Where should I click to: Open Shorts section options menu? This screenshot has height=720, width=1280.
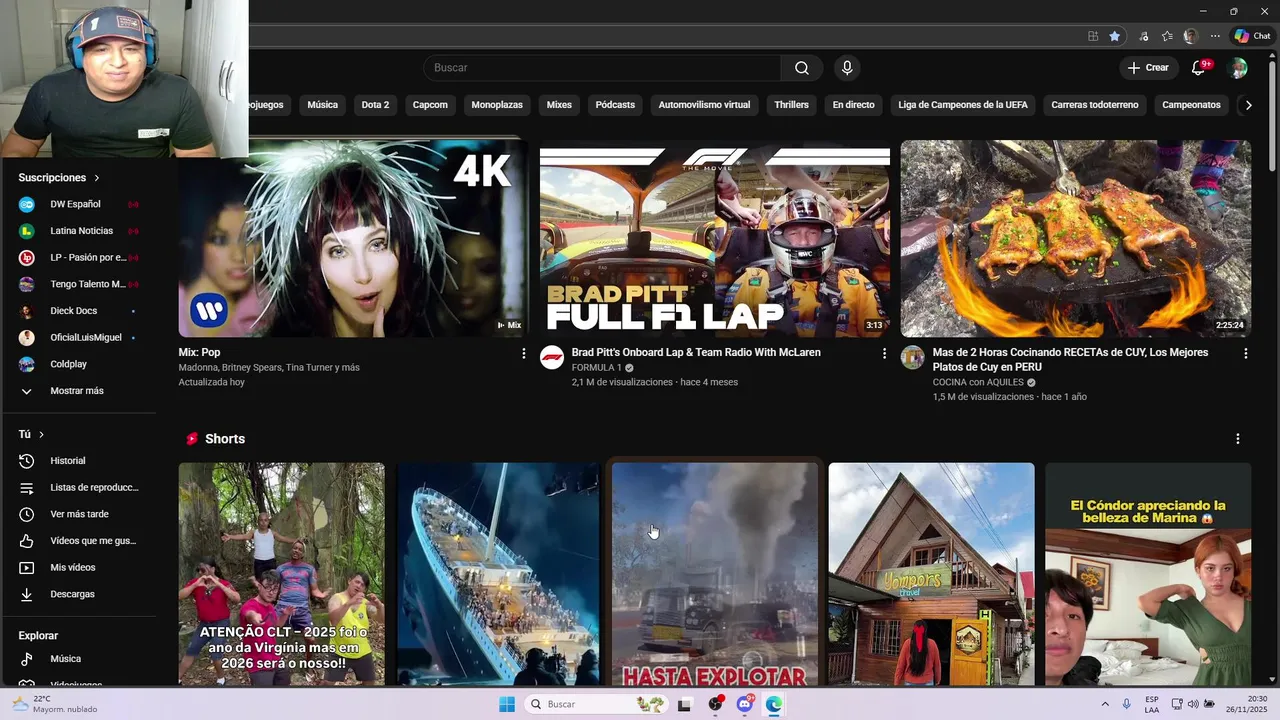point(1238,439)
